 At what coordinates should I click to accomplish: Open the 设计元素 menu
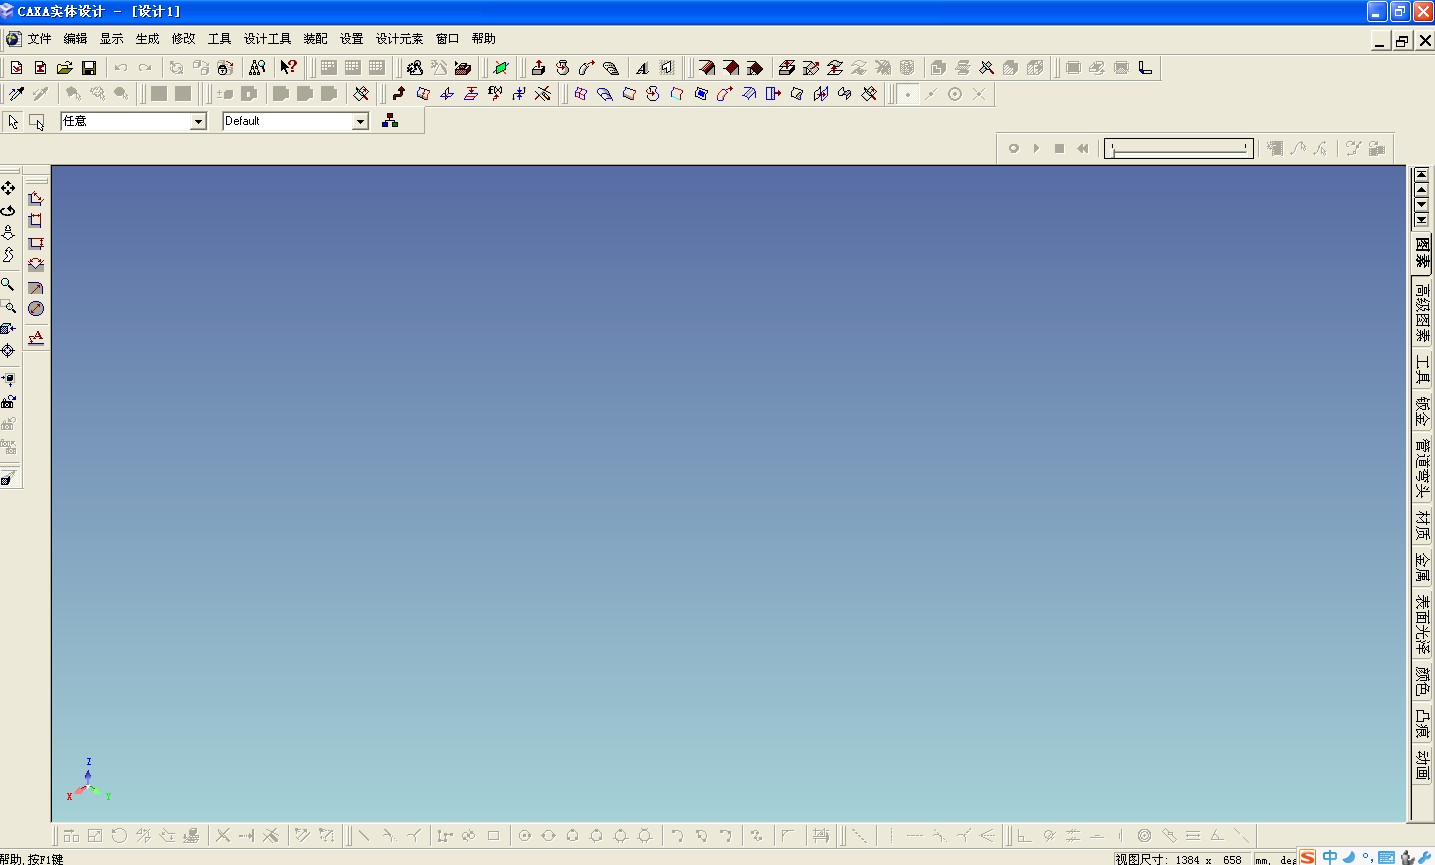click(x=399, y=39)
